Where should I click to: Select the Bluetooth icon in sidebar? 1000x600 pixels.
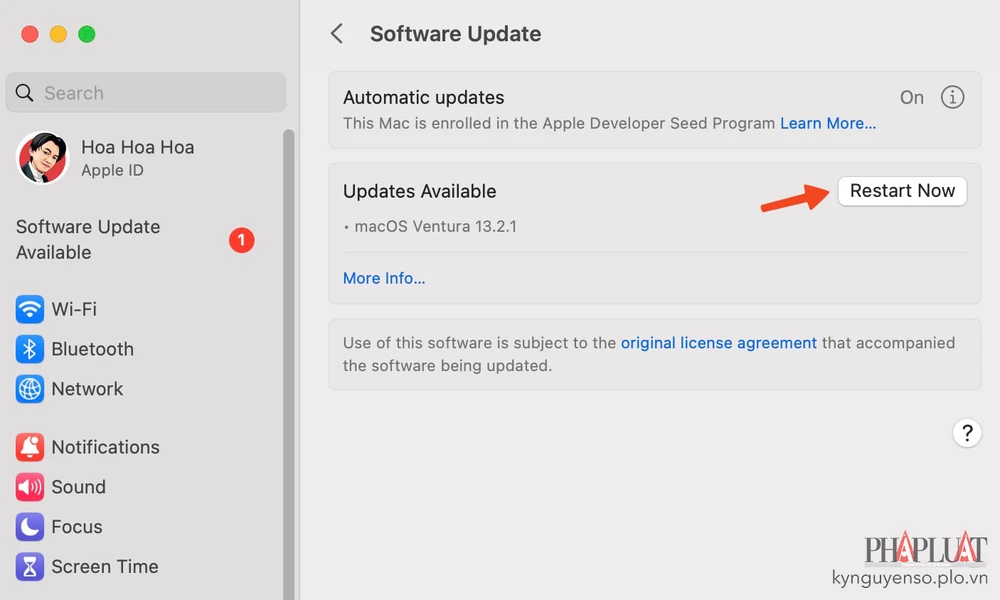coord(30,349)
